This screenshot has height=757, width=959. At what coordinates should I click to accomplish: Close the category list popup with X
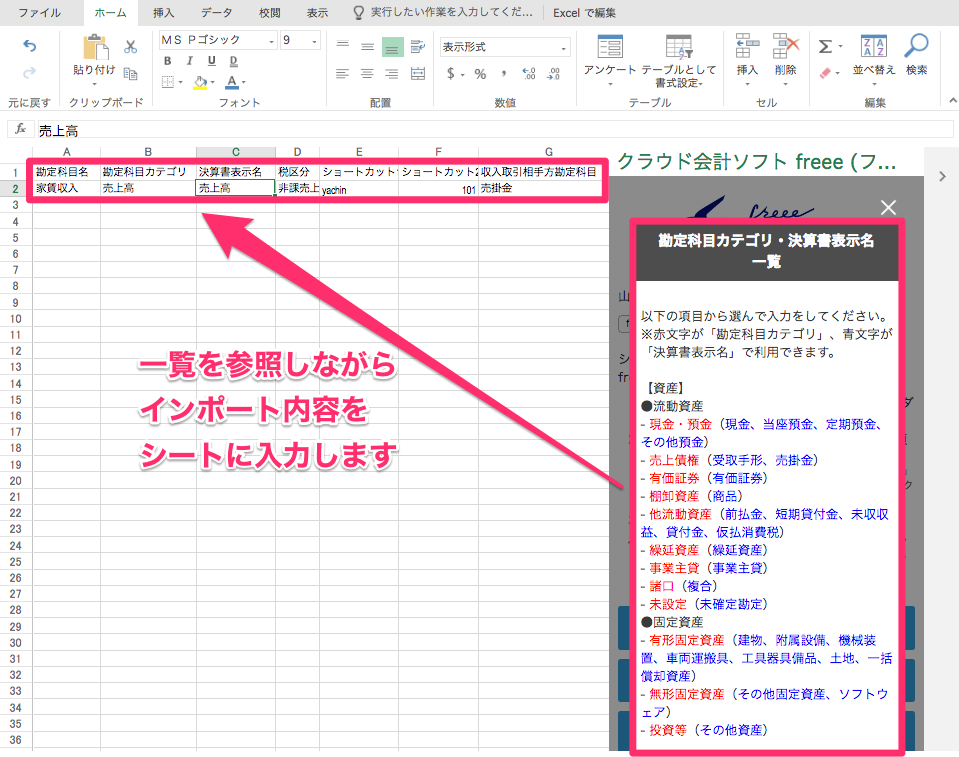click(888, 208)
